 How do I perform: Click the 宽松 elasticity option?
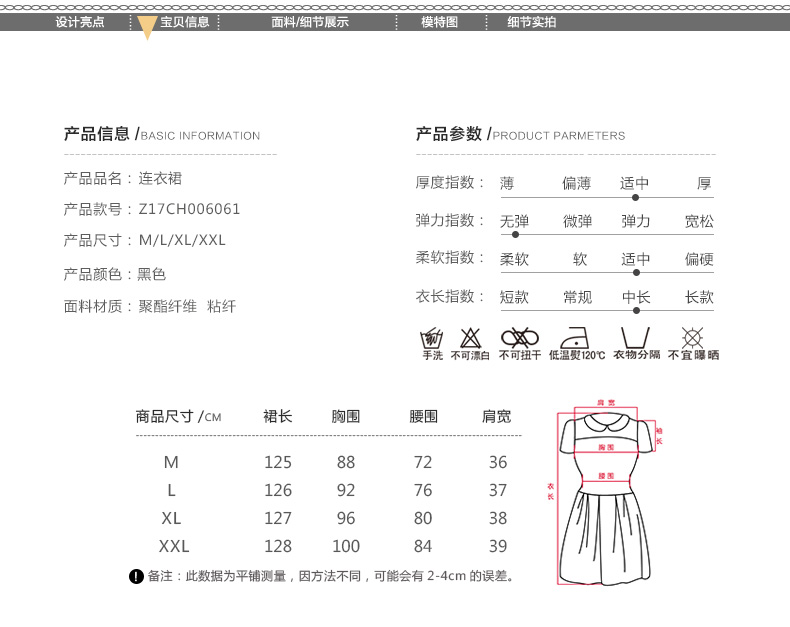[x=699, y=221]
